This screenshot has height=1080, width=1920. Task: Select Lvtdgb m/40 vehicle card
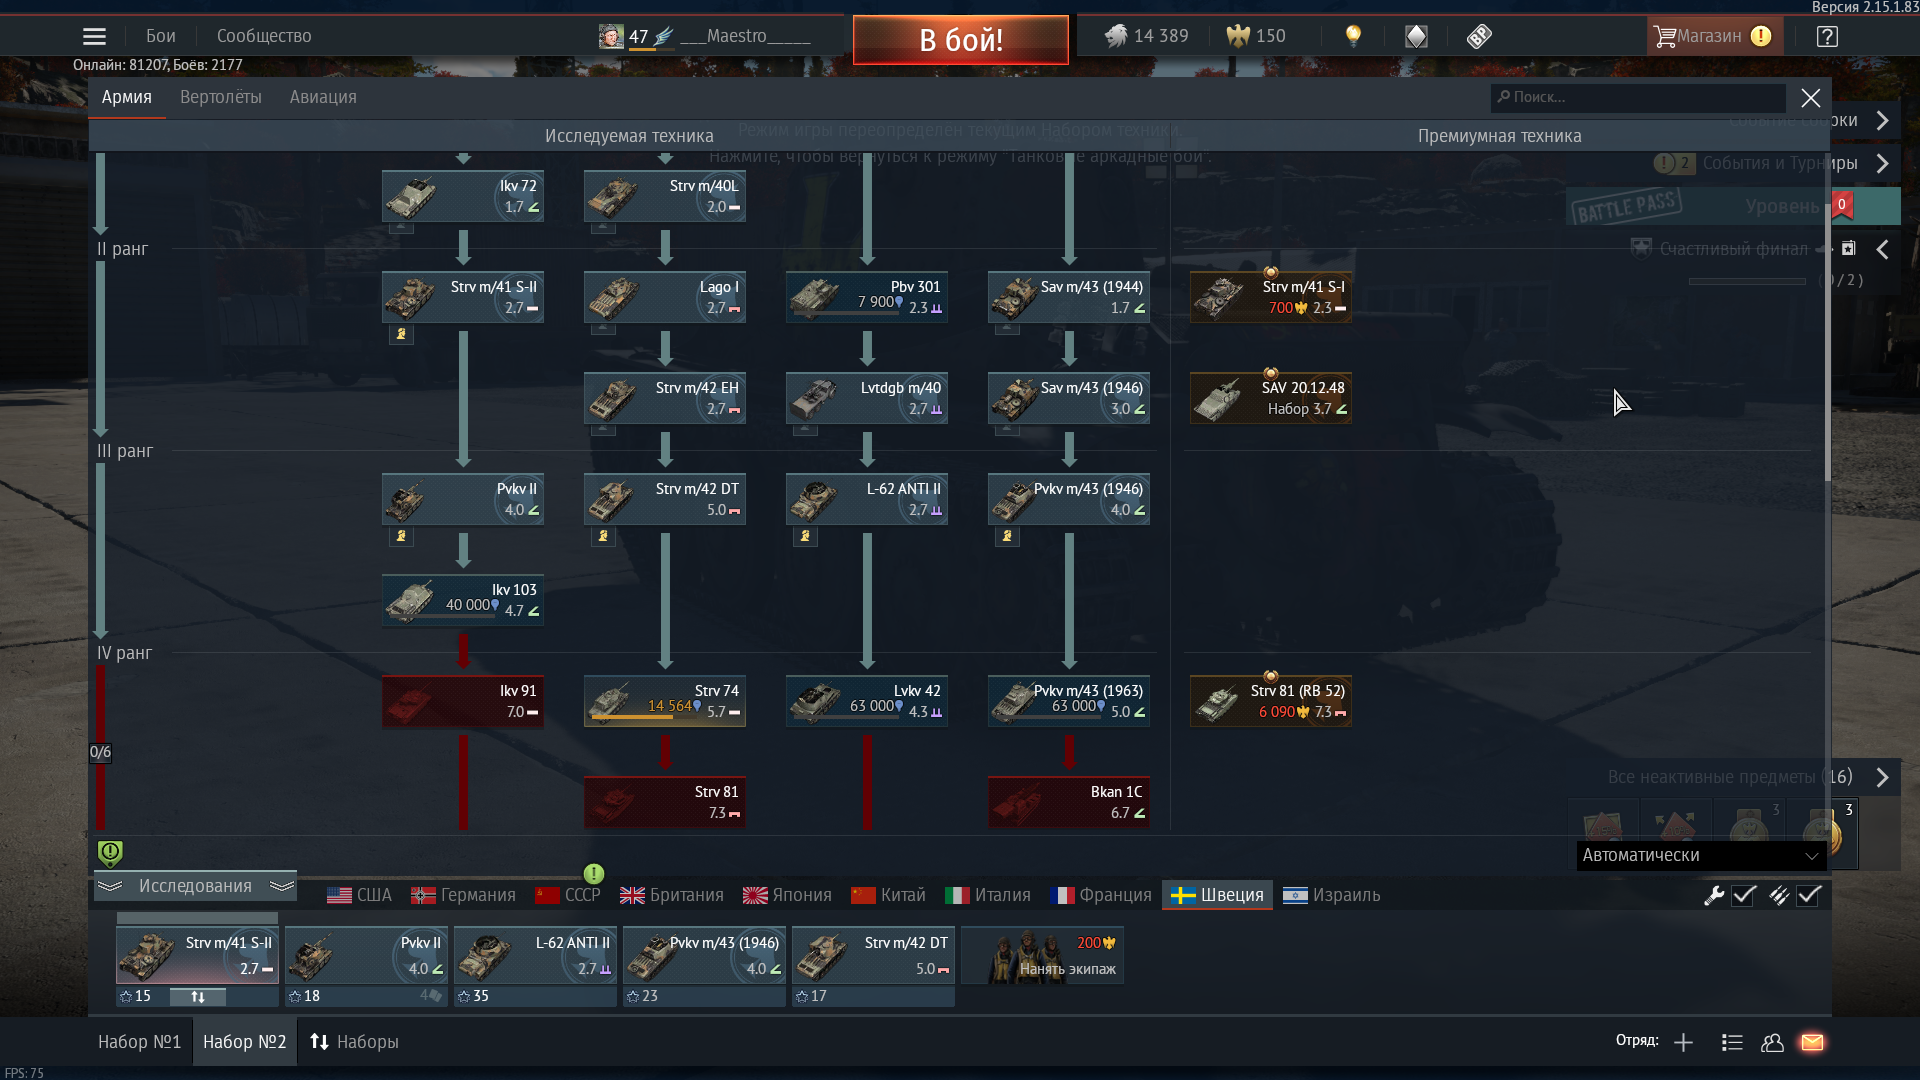(x=867, y=398)
